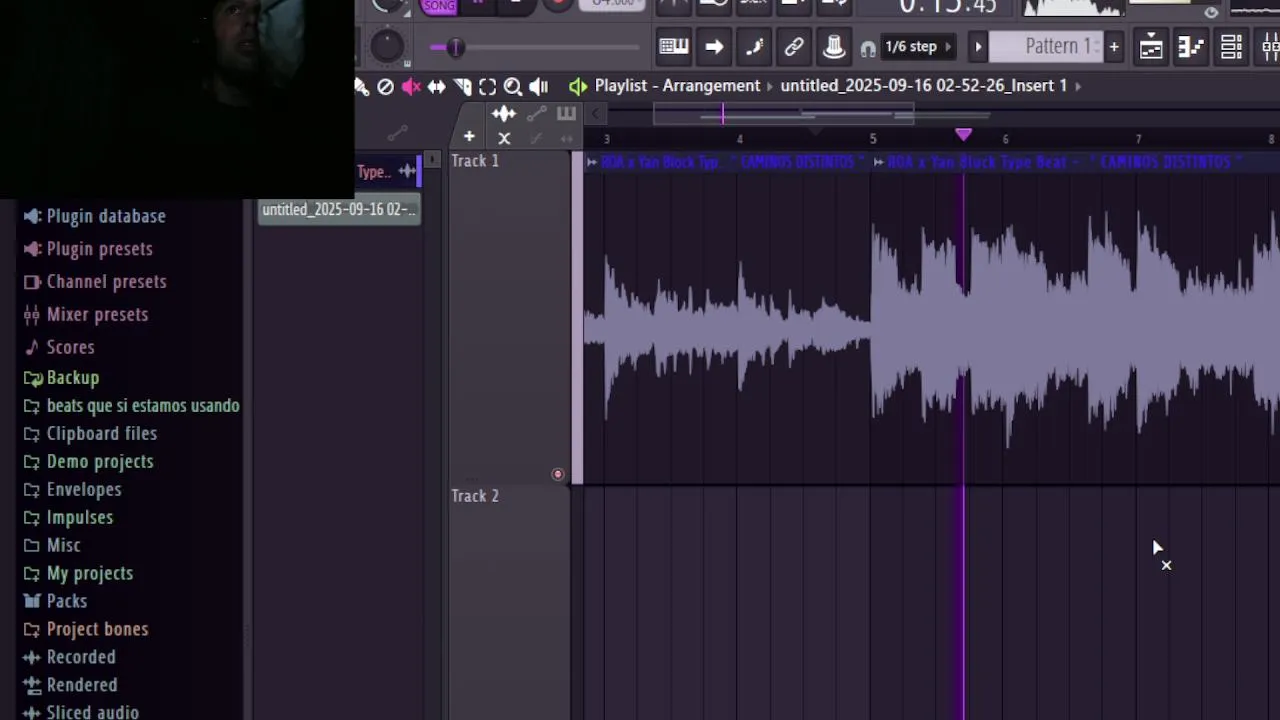Image resolution: width=1280 pixels, height=720 pixels.
Task: Click the waveform icon next to the Type.. tab
Action: click(407, 172)
